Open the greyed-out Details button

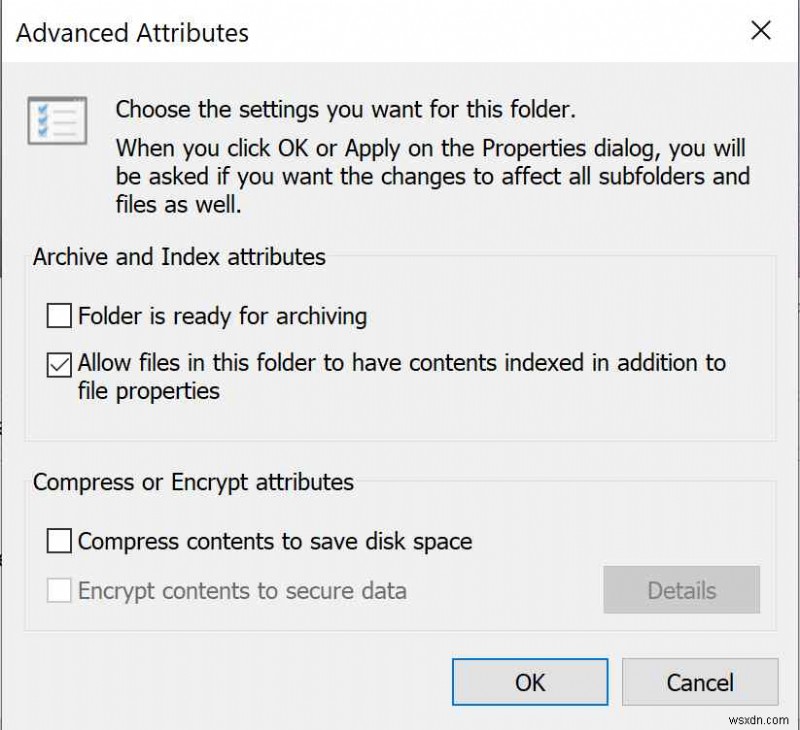(x=681, y=591)
